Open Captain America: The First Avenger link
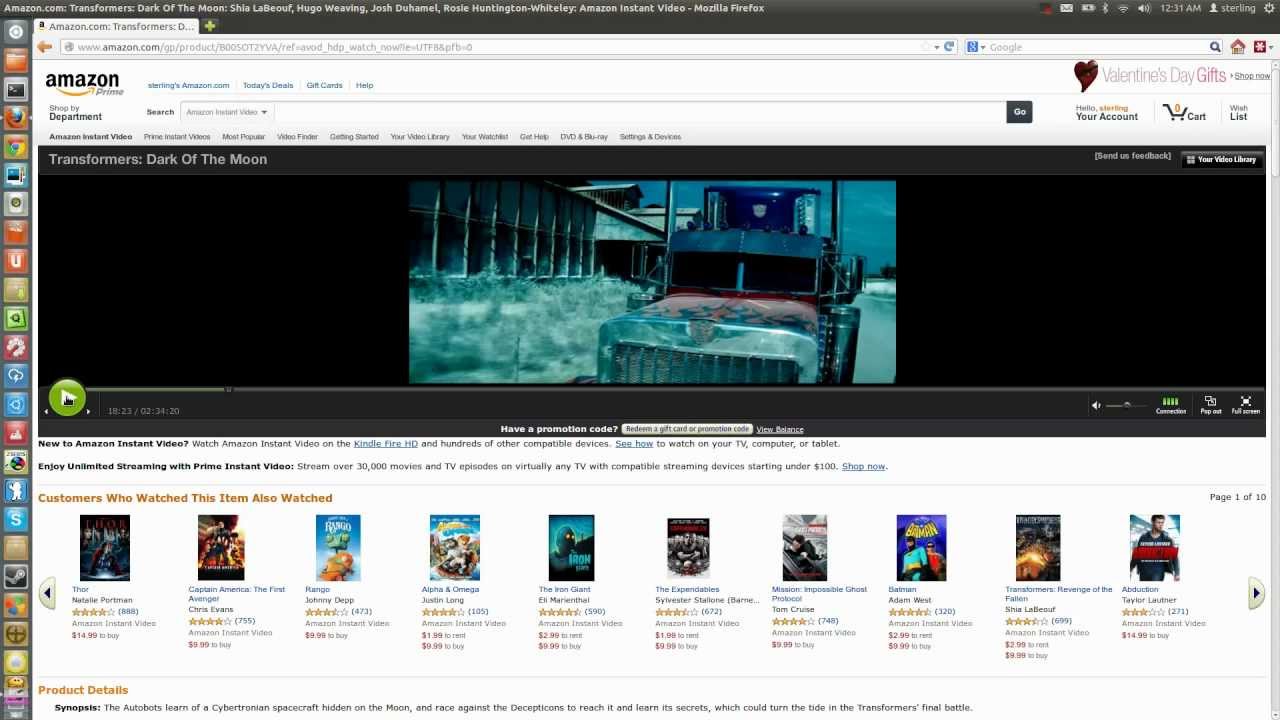This screenshot has height=720, width=1280. 237,594
